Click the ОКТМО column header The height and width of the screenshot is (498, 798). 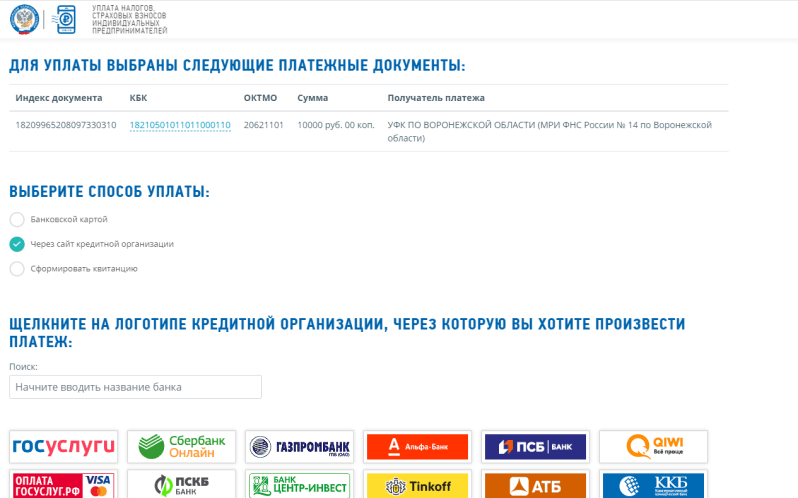click(x=260, y=98)
